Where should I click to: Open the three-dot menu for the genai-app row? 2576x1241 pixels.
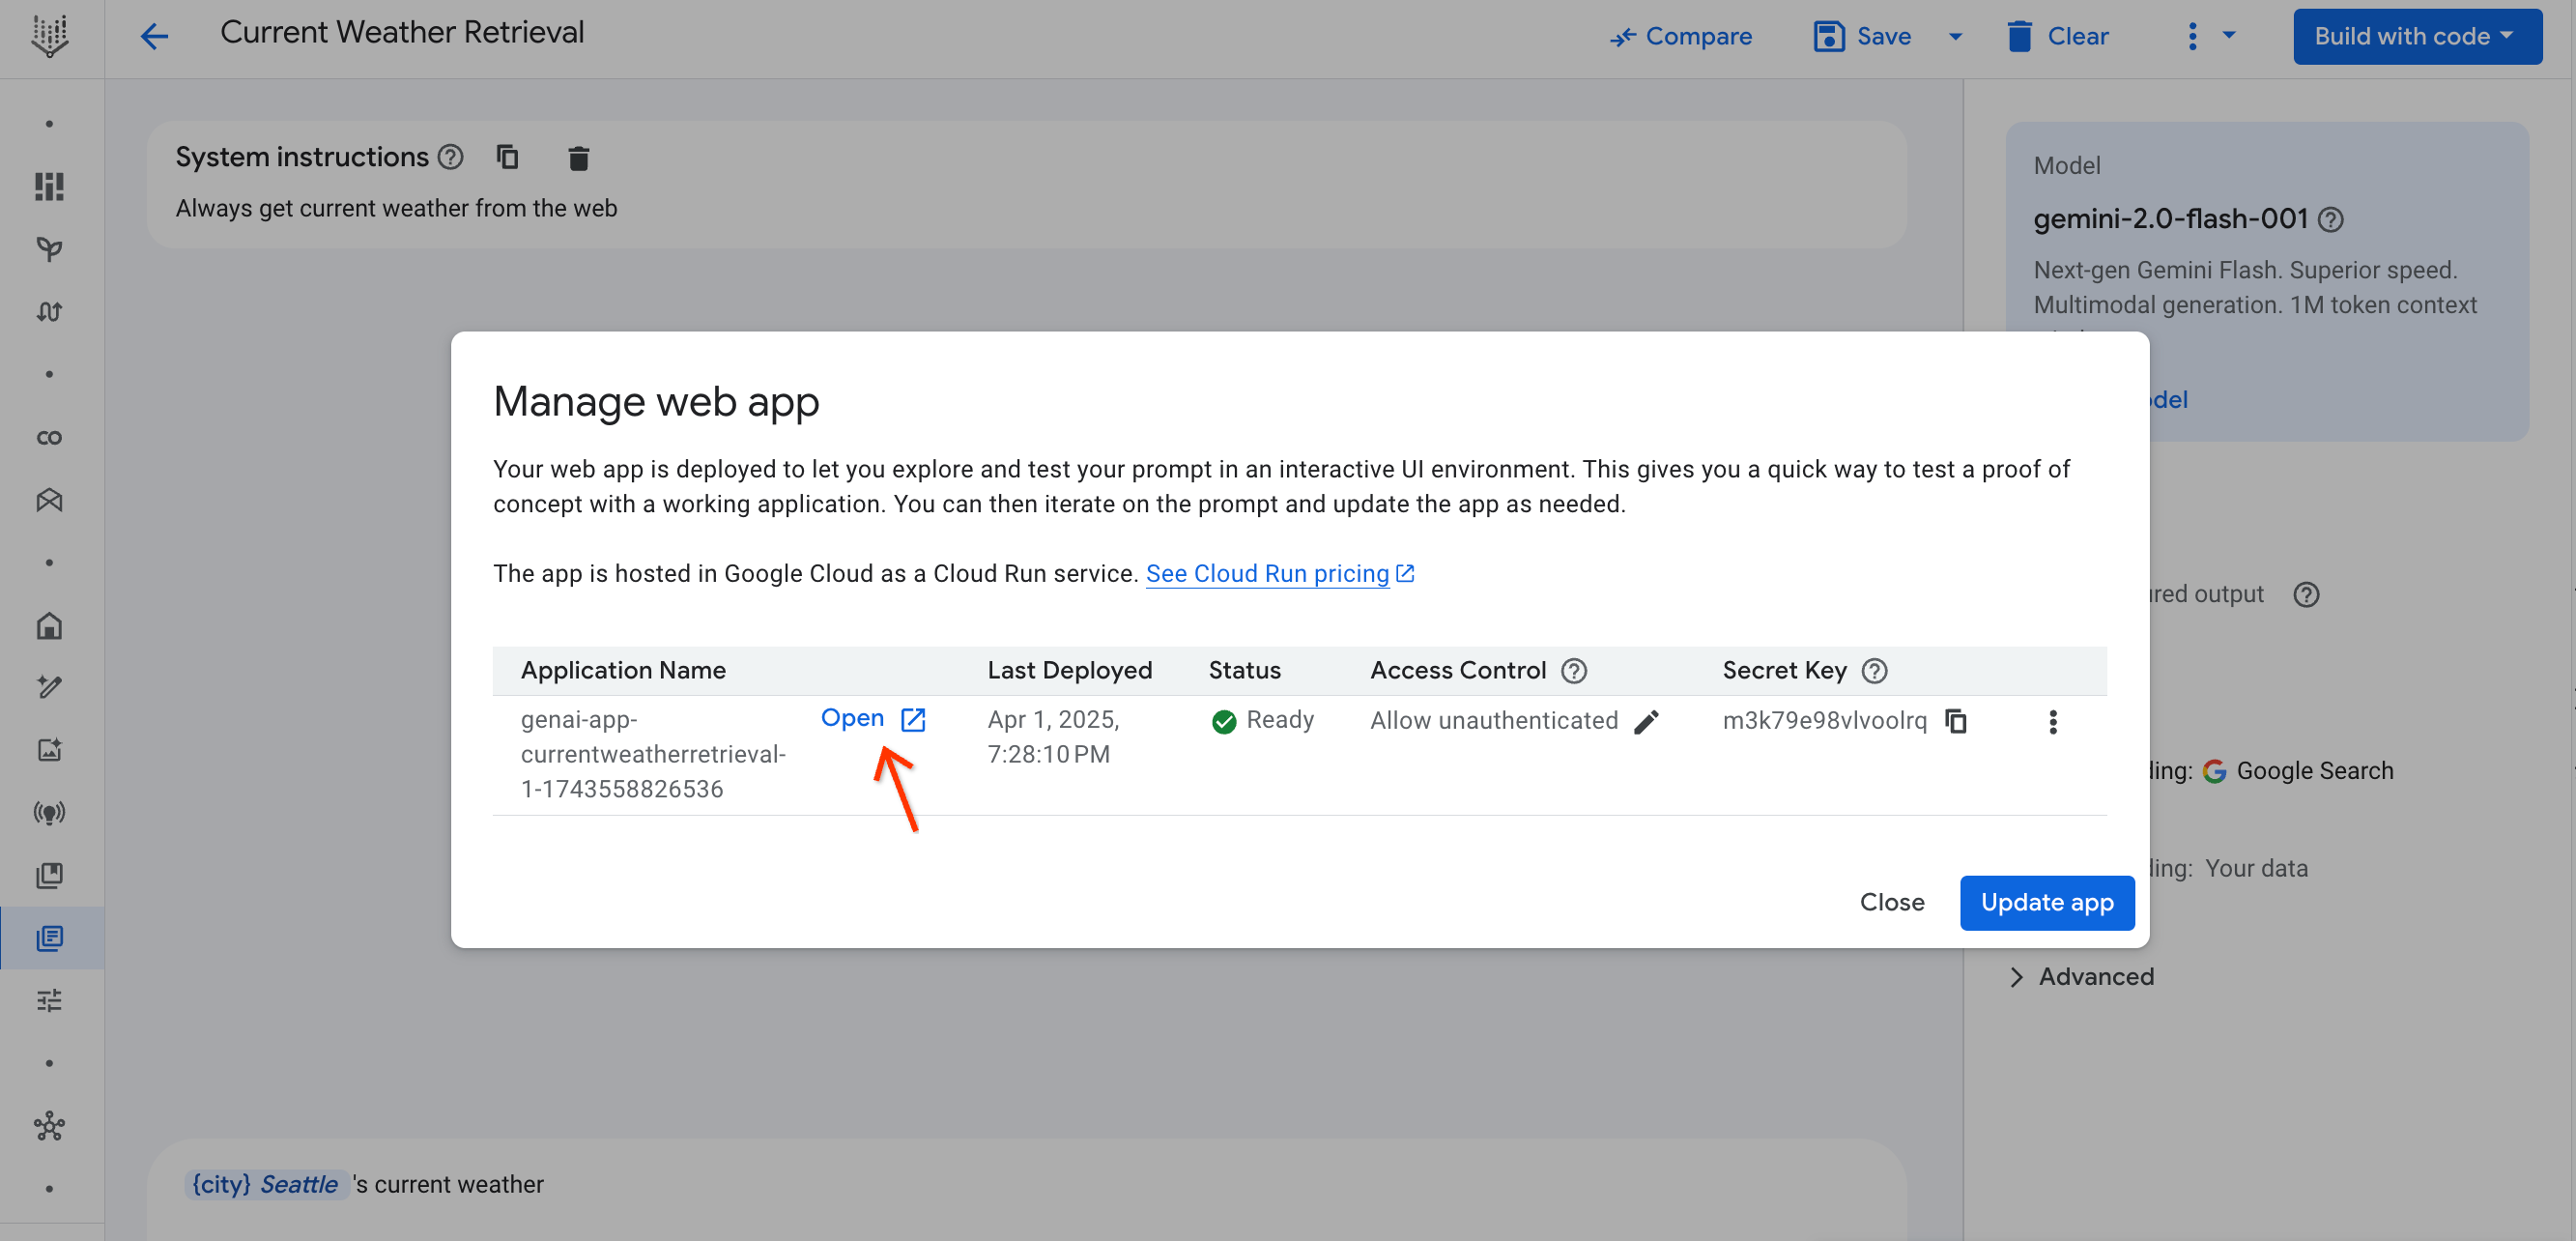[x=2054, y=721]
